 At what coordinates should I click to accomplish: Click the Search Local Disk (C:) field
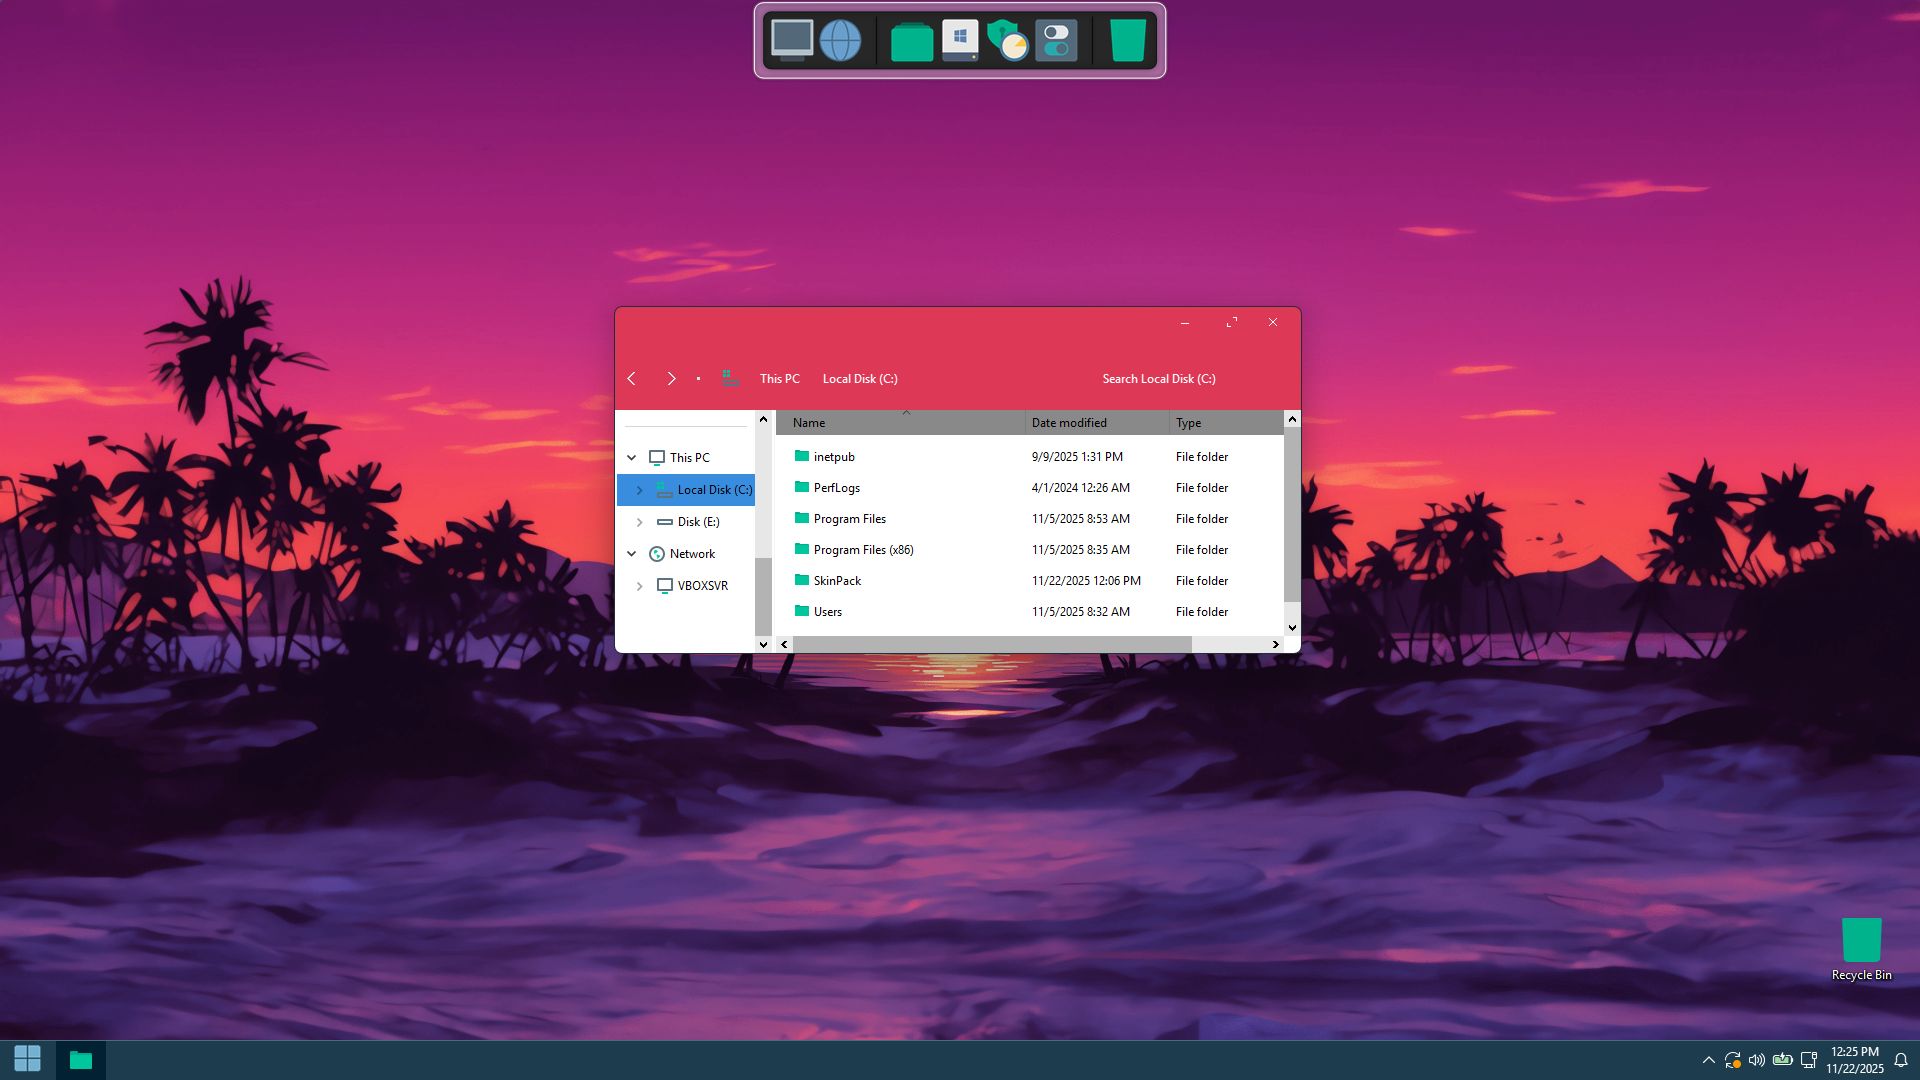pyautogui.click(x=1158, y=379)
